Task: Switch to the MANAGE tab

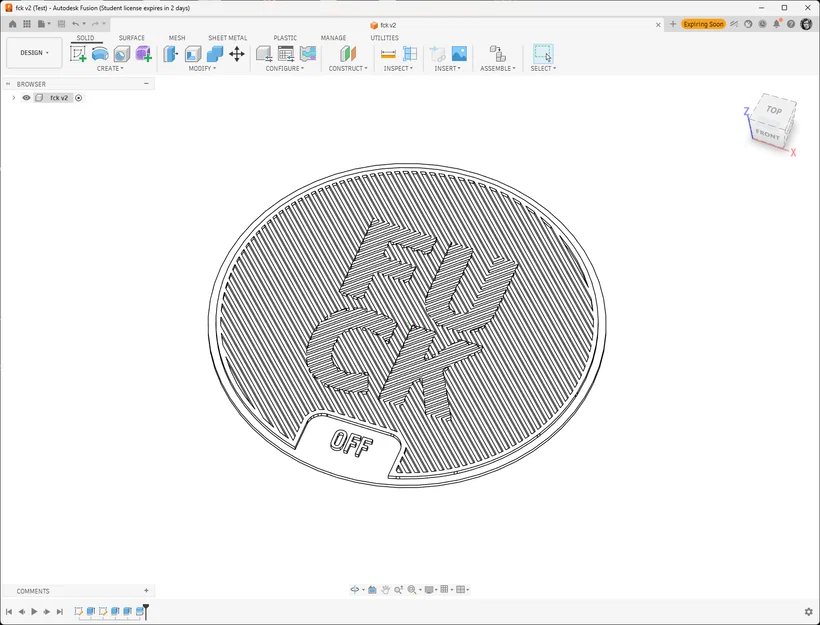Action: [333, 38]
